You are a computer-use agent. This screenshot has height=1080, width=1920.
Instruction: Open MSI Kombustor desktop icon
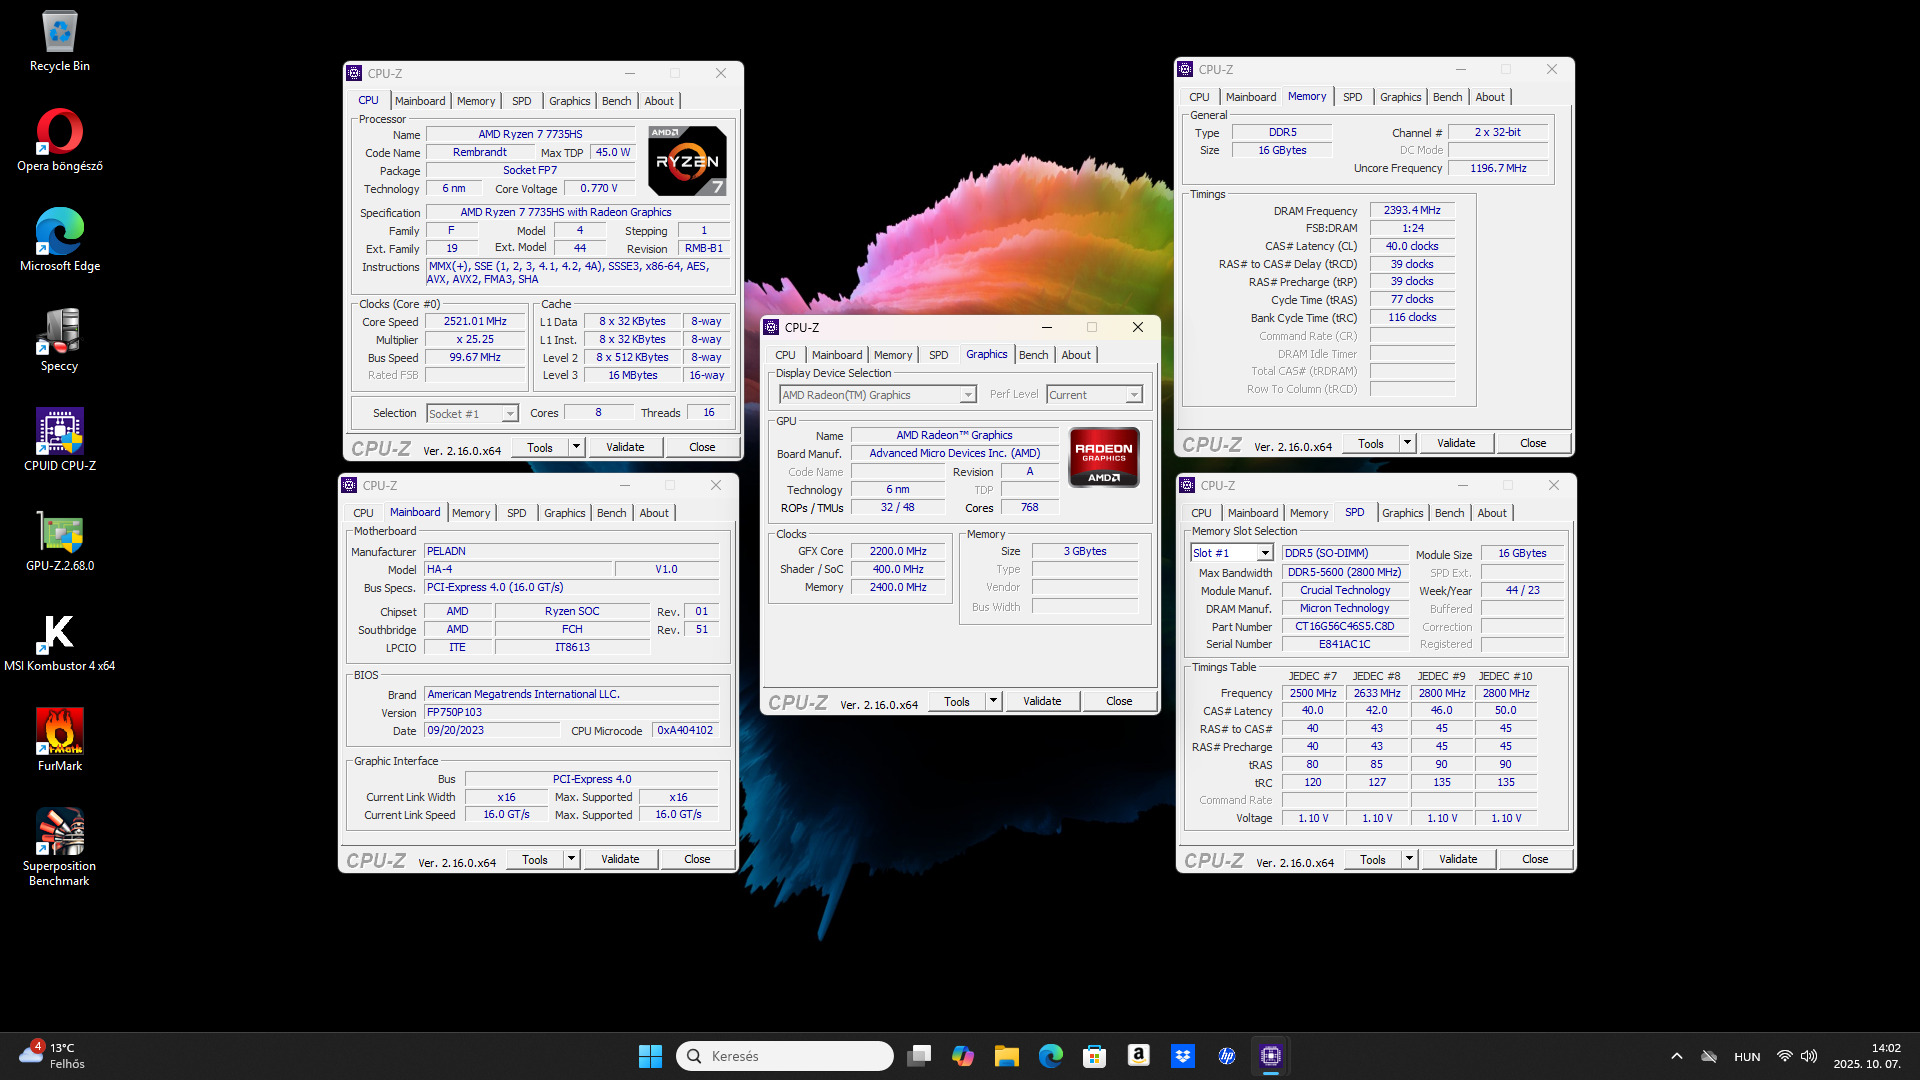click(60, 641)
